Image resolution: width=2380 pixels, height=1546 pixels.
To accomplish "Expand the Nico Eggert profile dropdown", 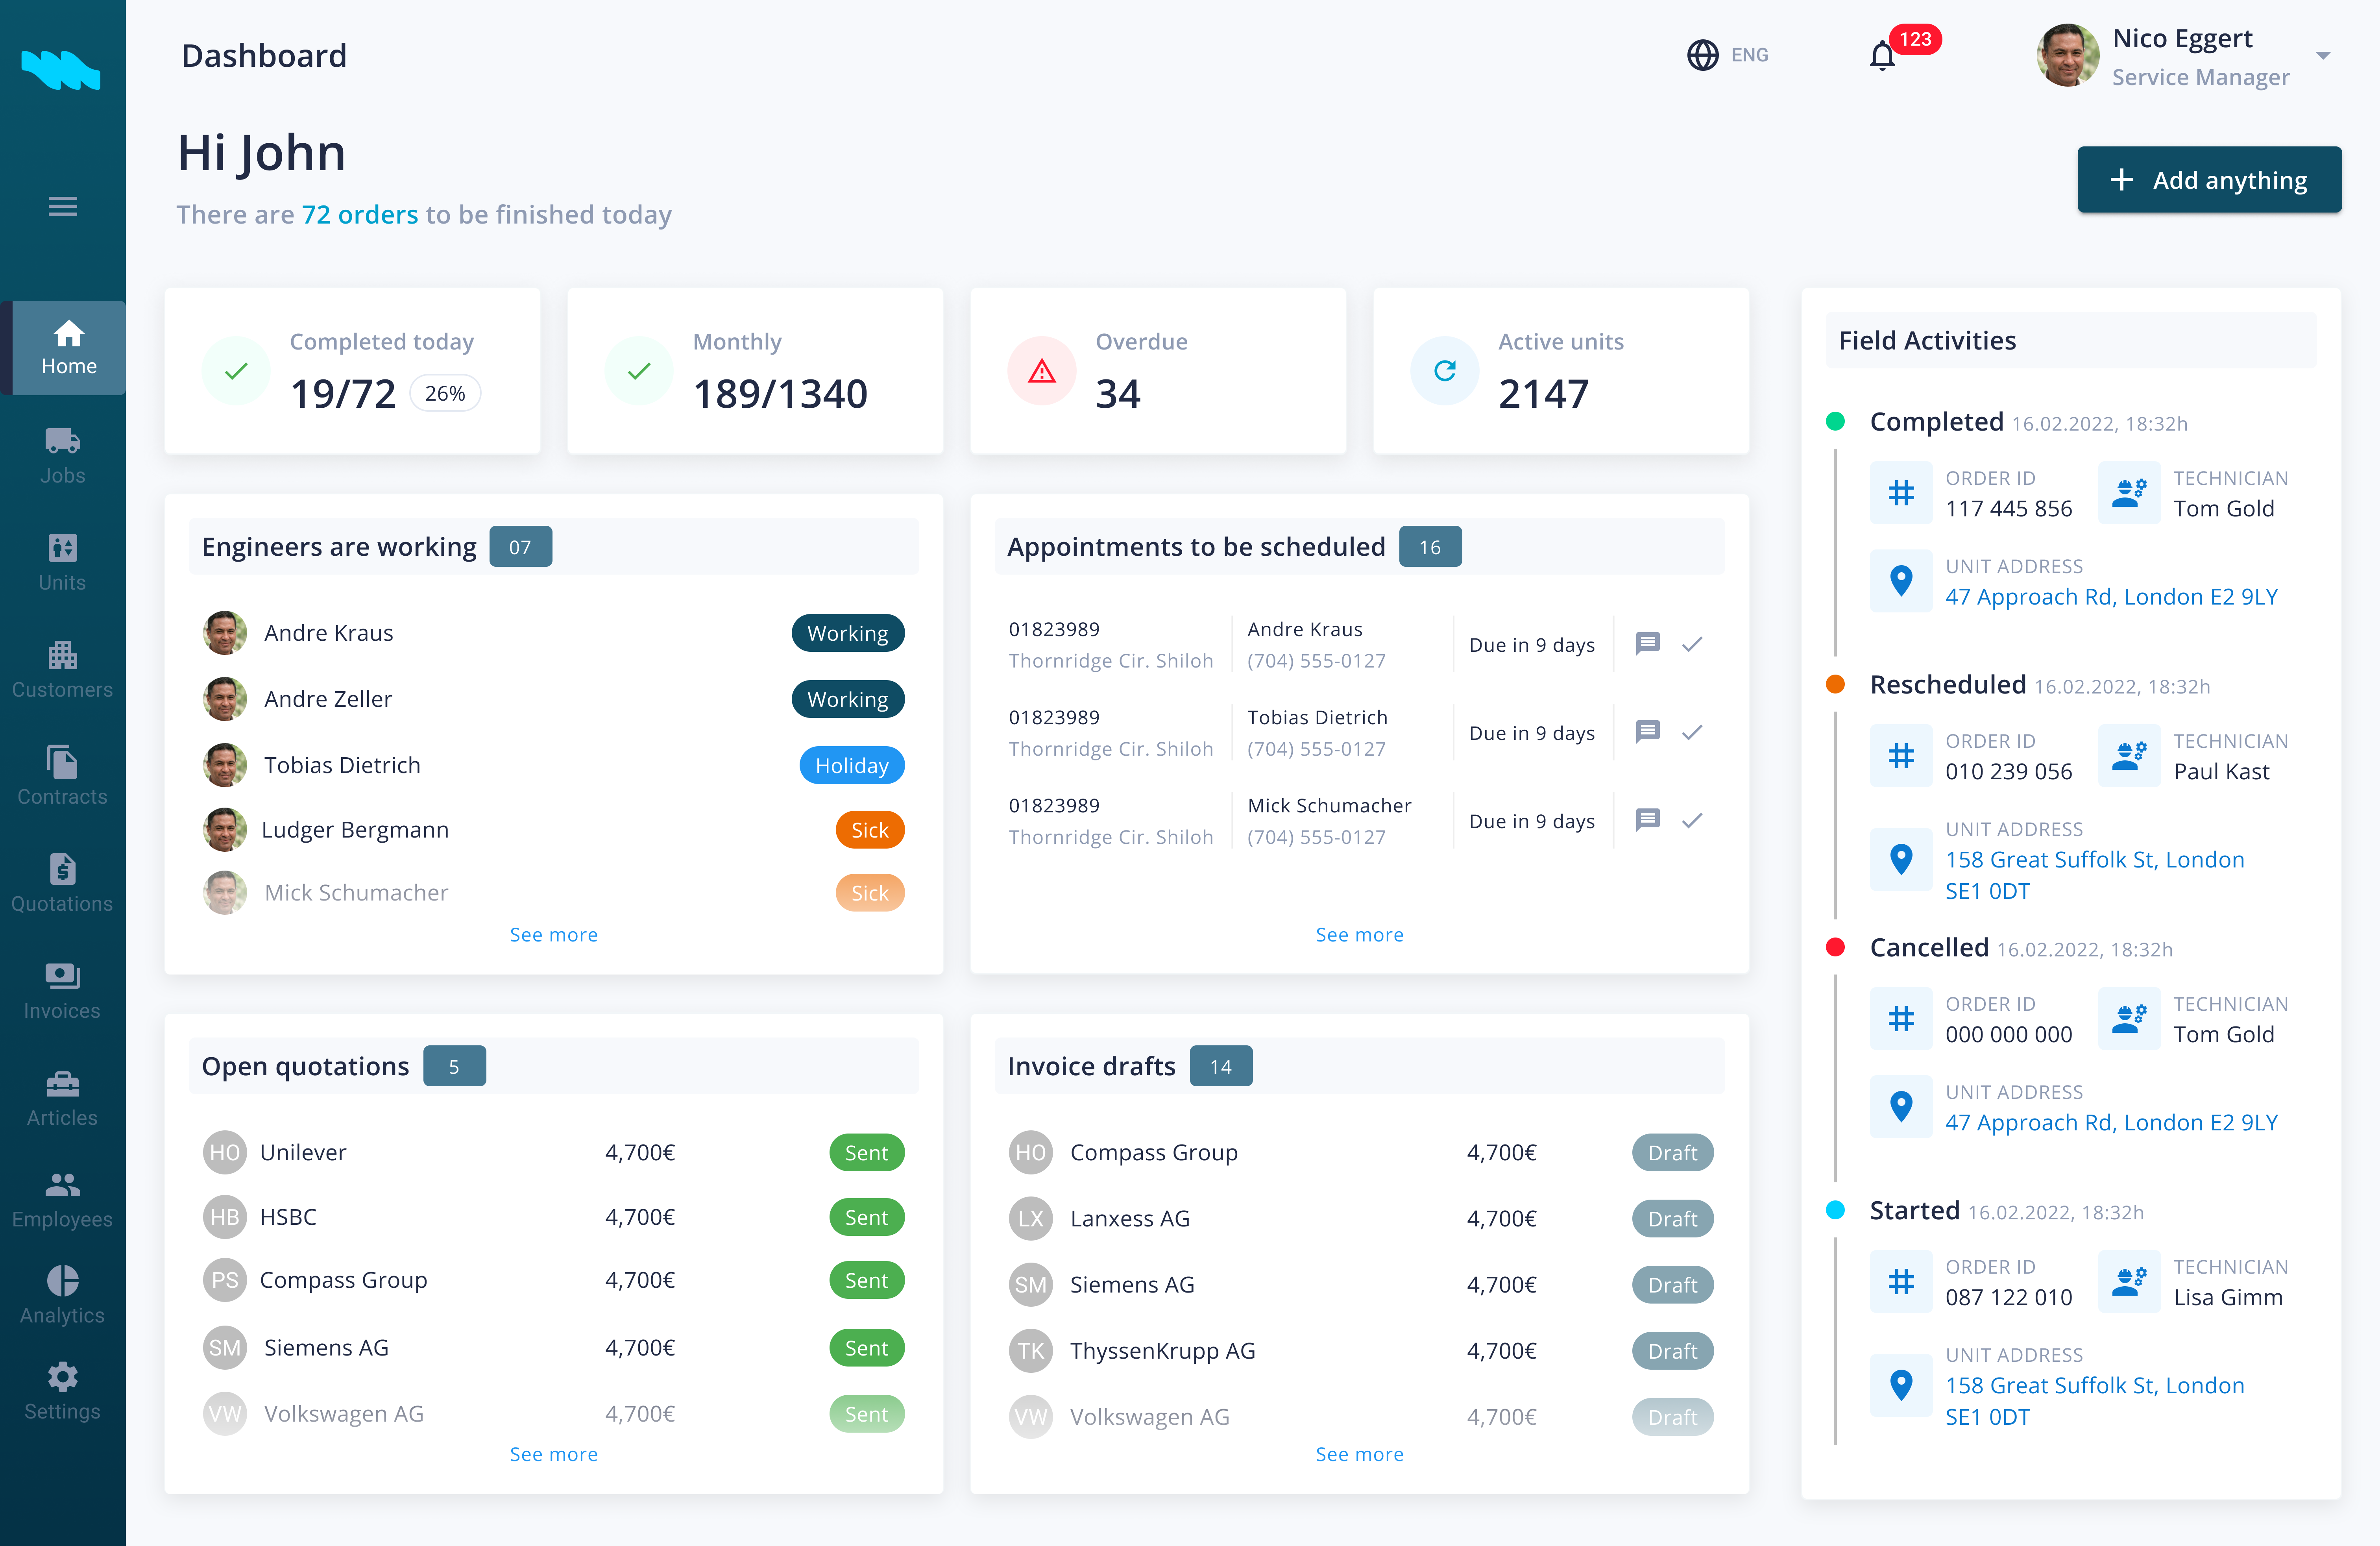I will (x=2322, y=55).
